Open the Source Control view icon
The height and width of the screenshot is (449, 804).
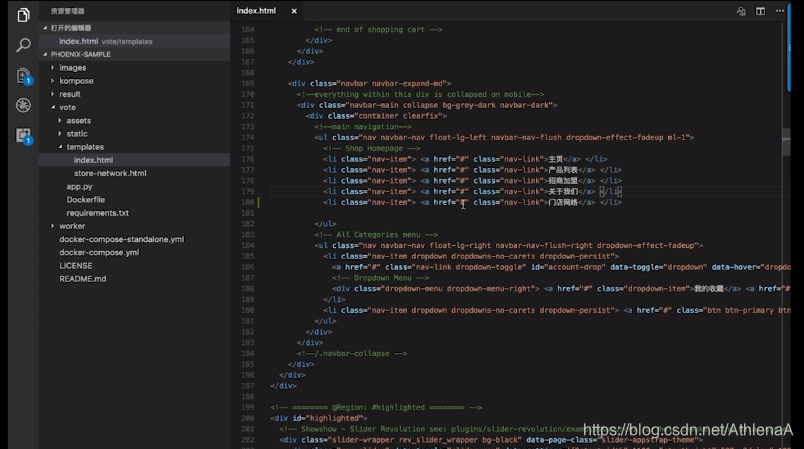click(x=23, y=76)
